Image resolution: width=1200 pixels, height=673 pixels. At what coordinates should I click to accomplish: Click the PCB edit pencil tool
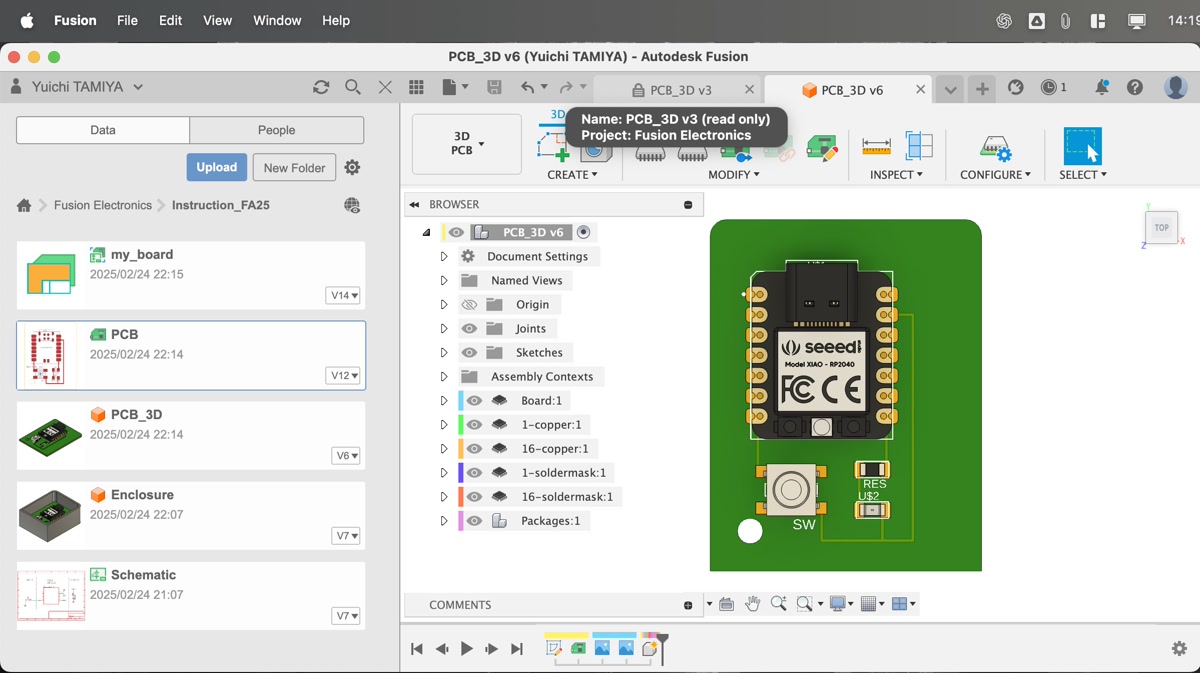pyautogui.click(x=822, y=149)
